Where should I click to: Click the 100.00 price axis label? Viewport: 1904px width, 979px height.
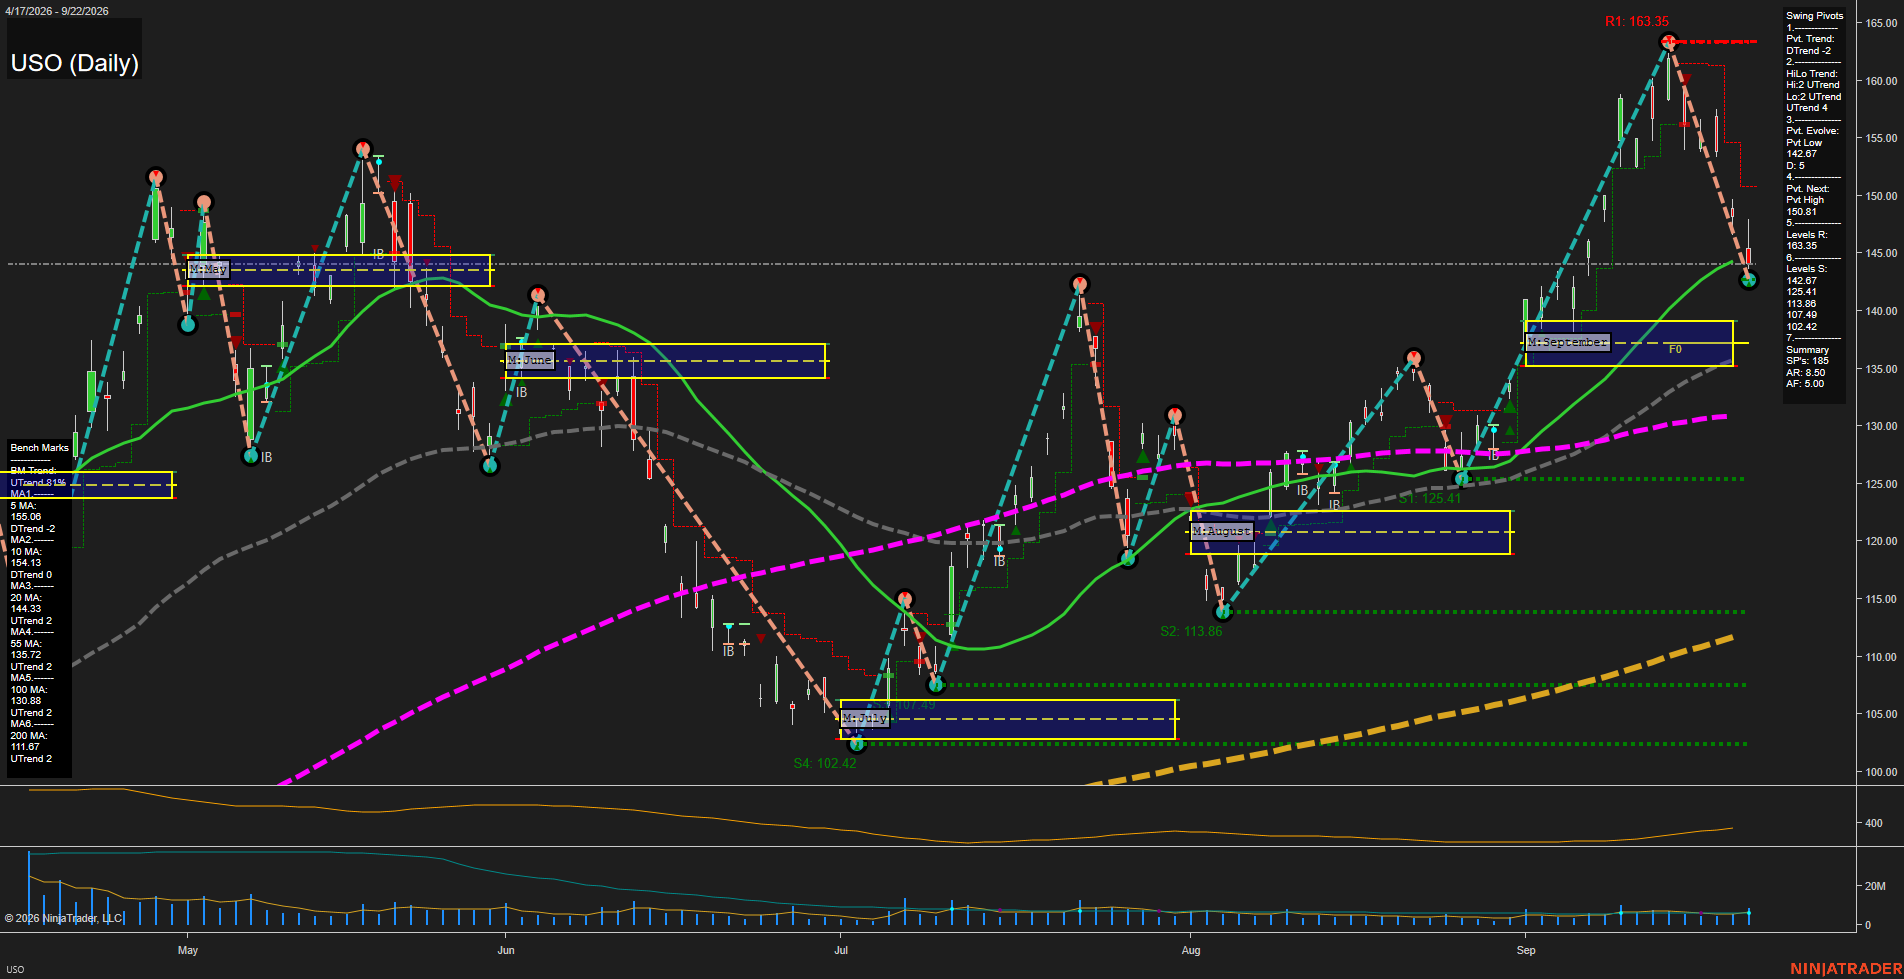[1881, 772]
